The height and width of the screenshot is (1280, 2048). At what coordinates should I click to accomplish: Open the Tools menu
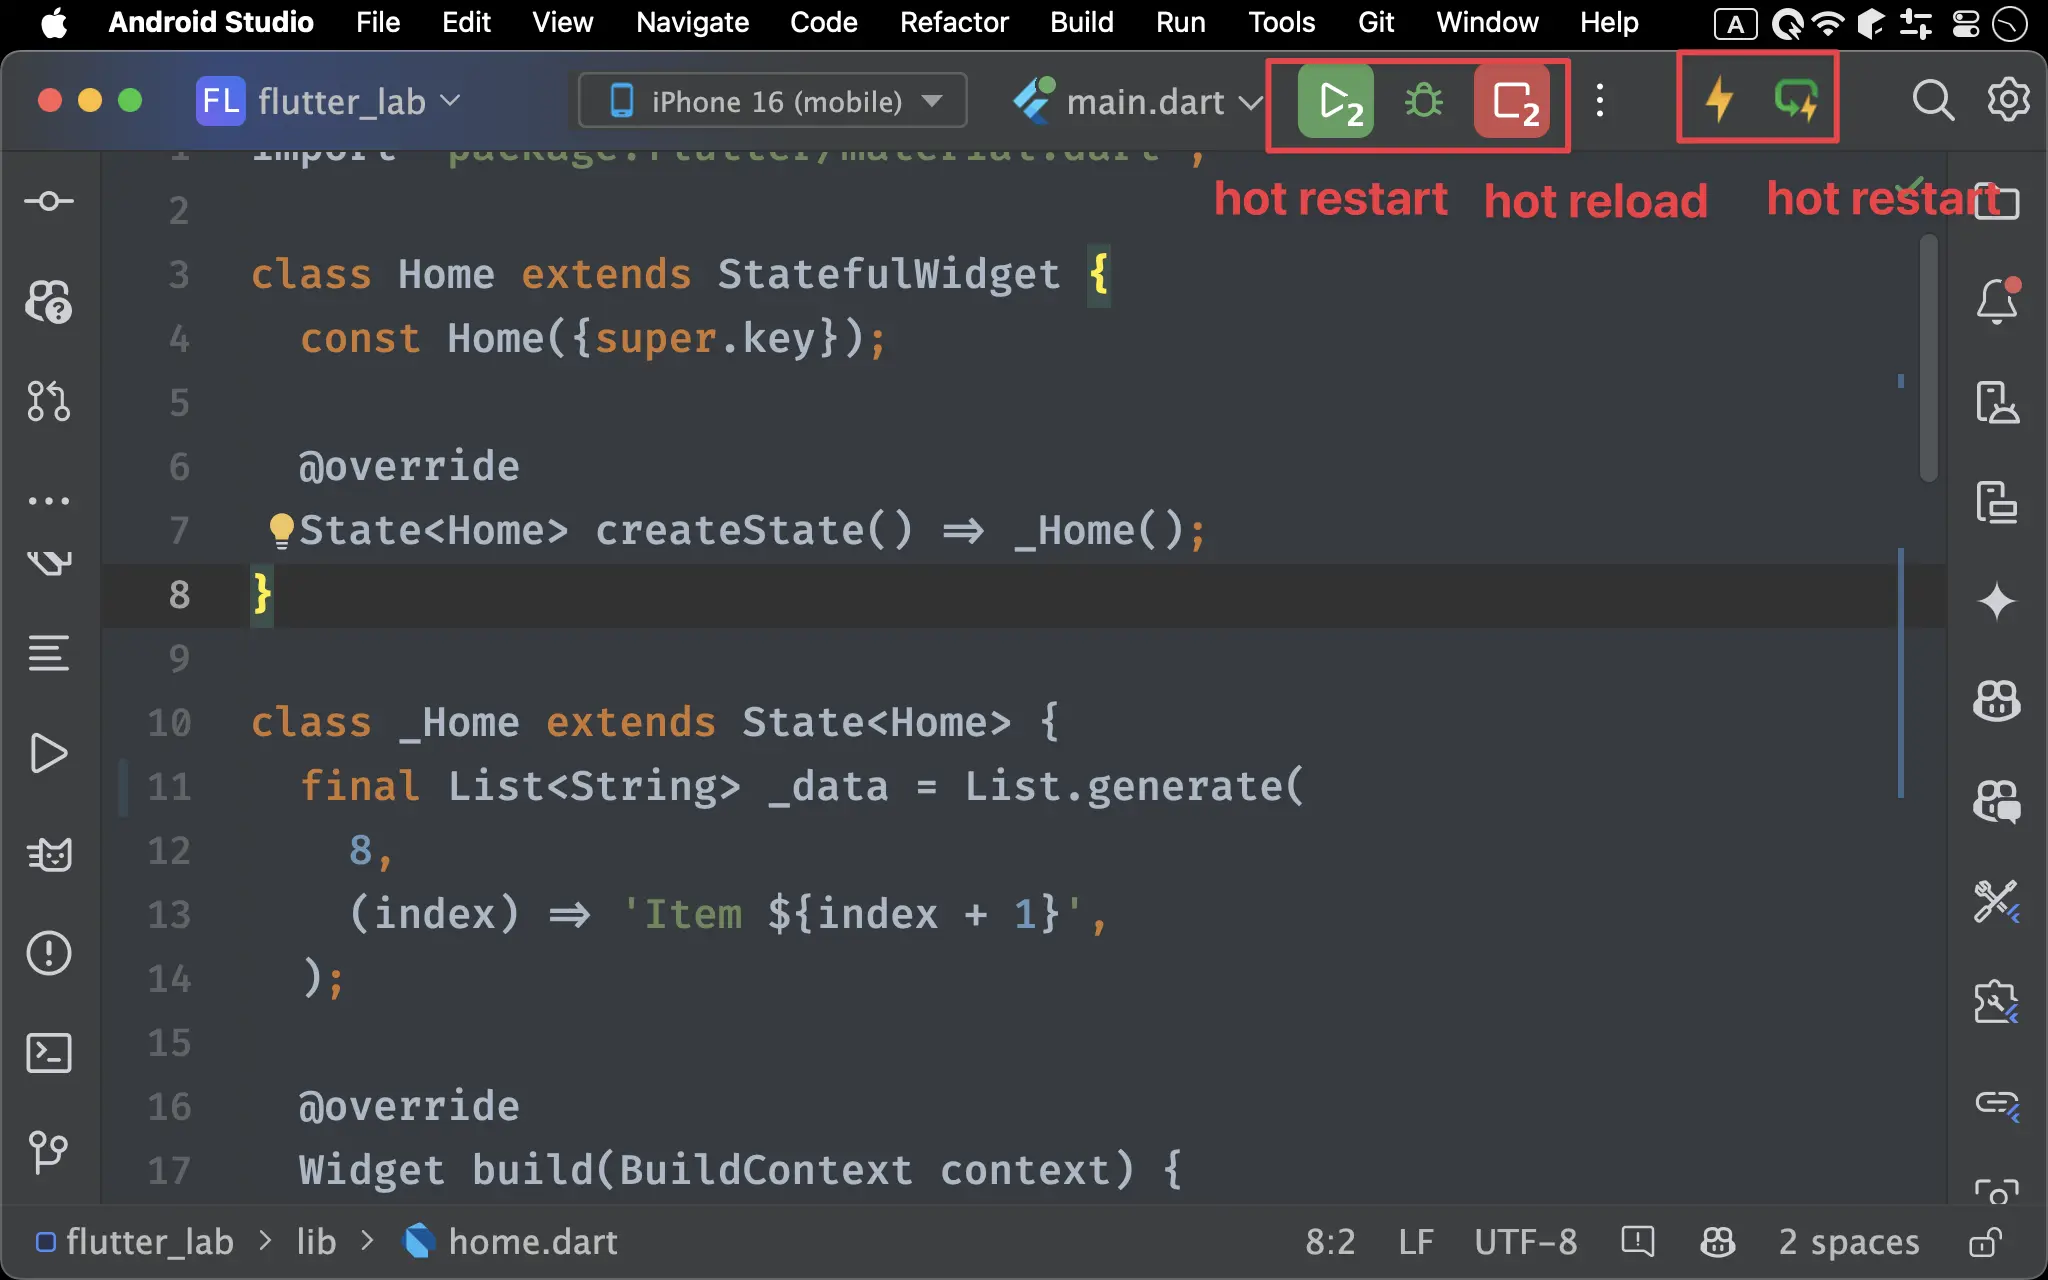click(1281, 22)
